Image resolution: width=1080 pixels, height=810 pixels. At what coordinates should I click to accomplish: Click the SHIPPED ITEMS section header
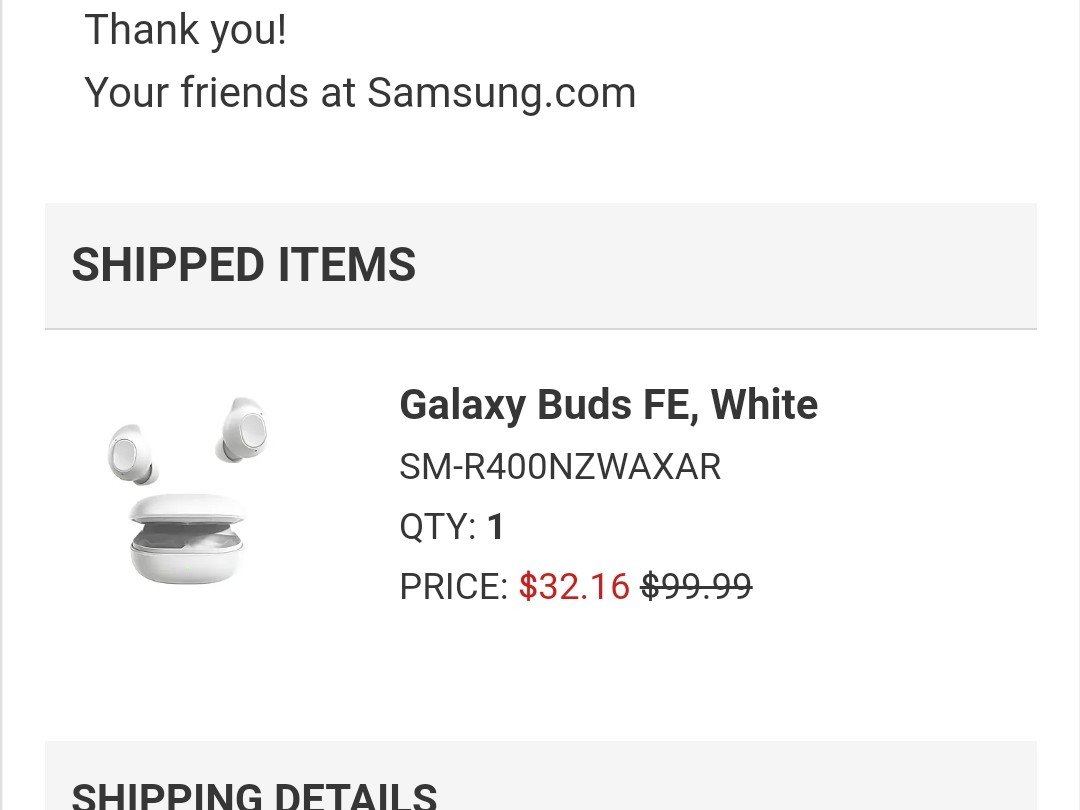click(243, 265)
